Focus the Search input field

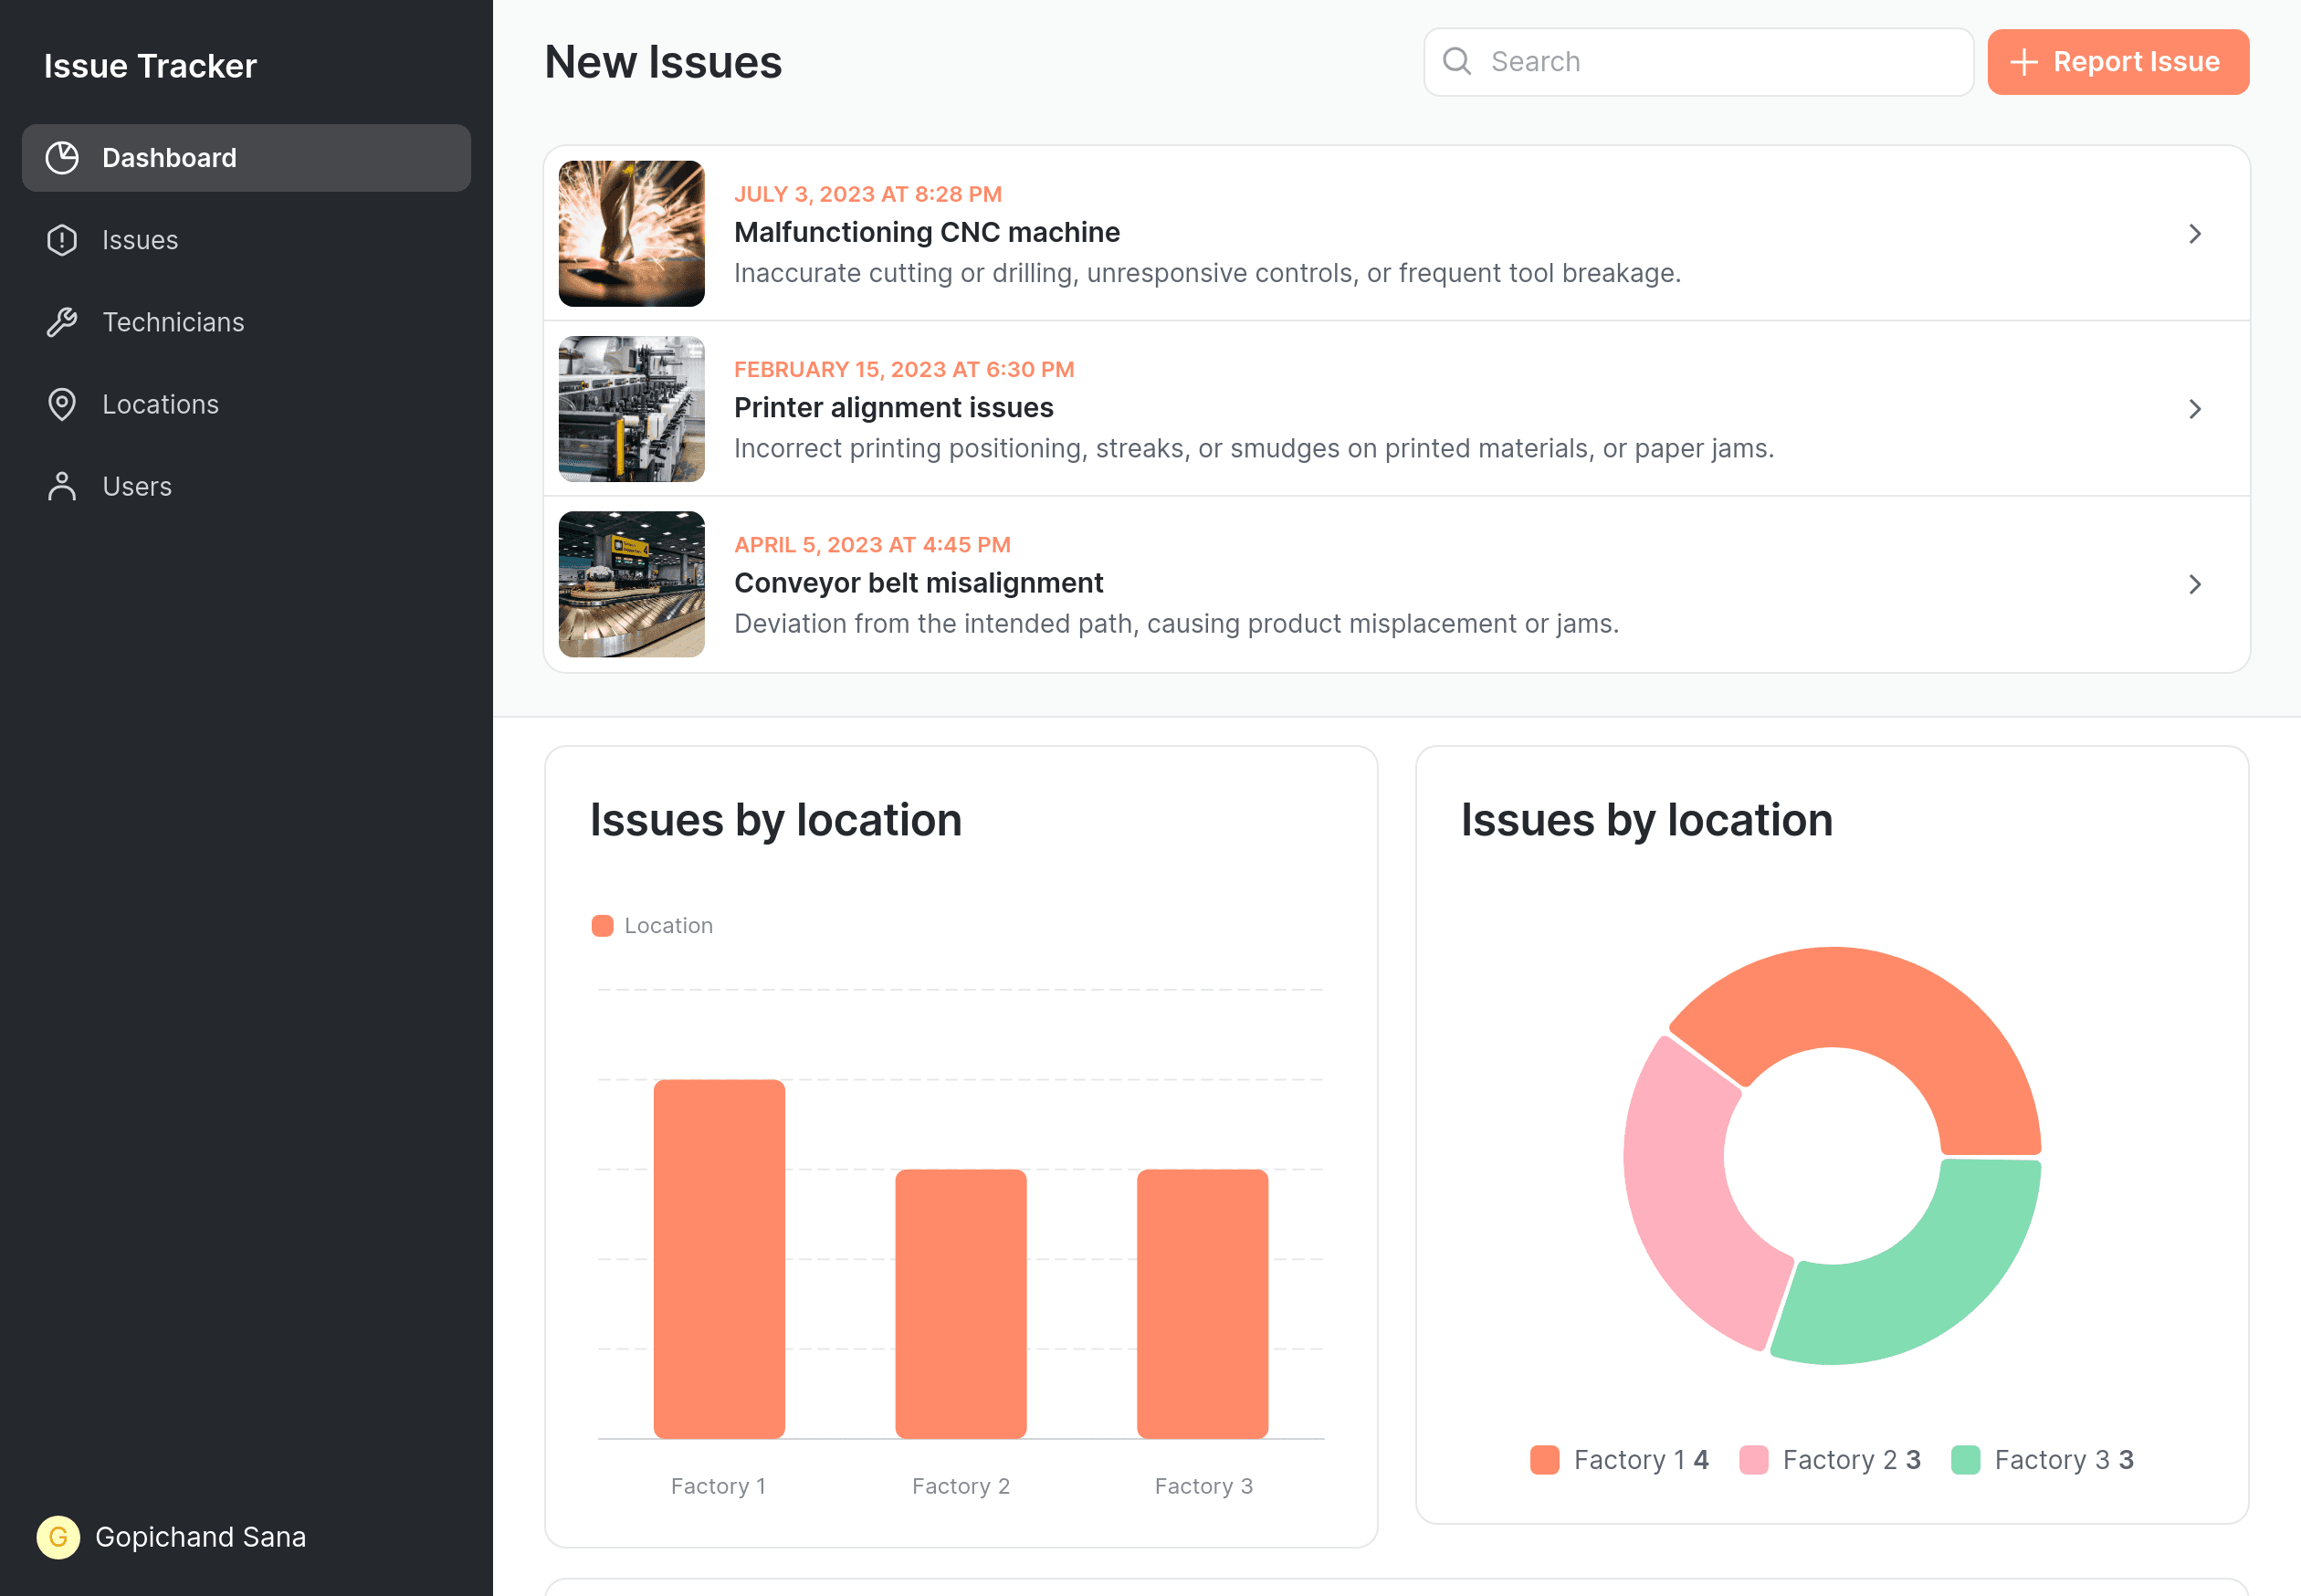[x=1698, y=62]
